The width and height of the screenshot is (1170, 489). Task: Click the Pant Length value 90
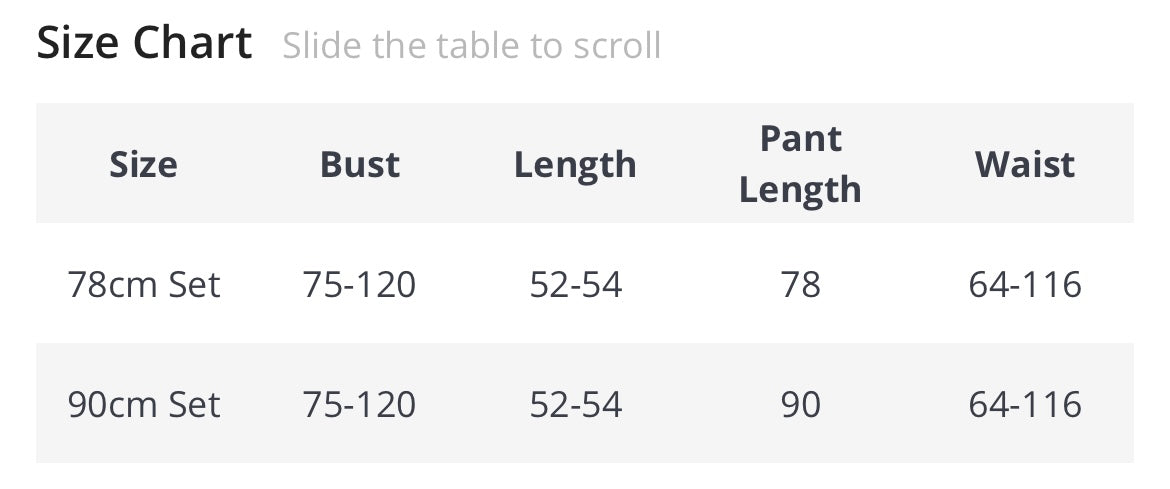(800, 404)
